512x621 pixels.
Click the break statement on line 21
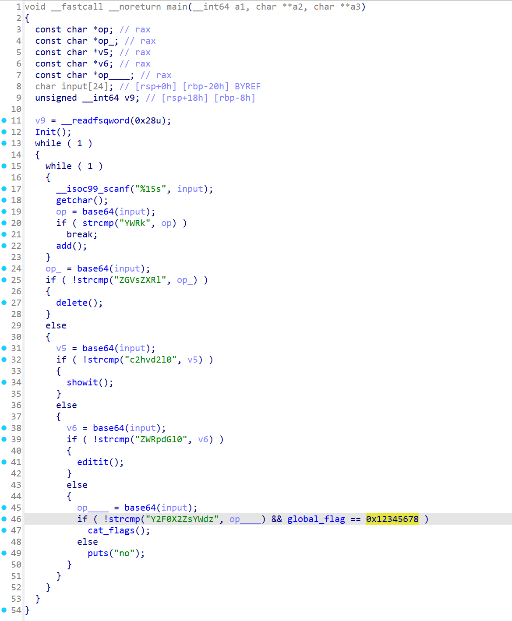coord(82,234)
